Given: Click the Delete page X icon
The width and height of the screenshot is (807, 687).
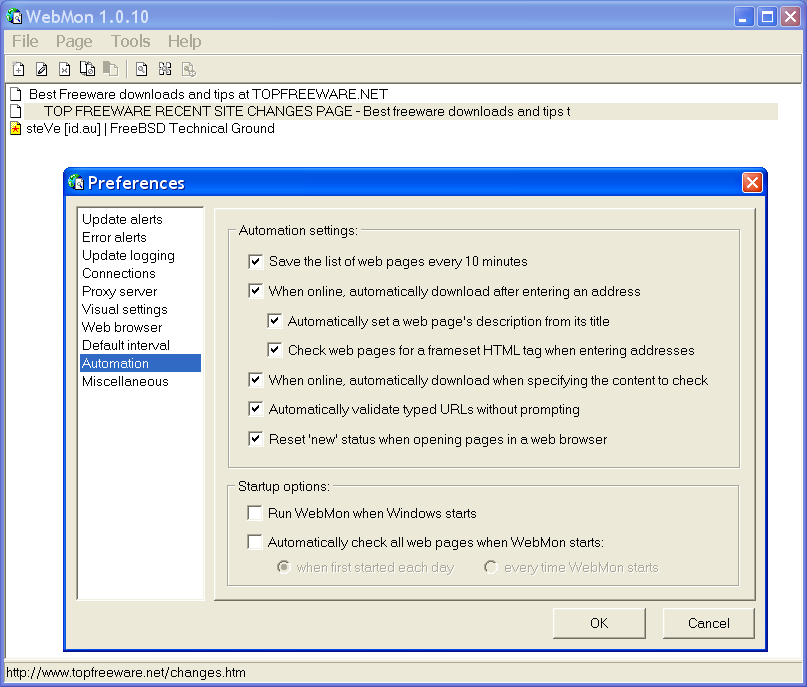Looking at the screenshot, I should [x=64, y=69].
